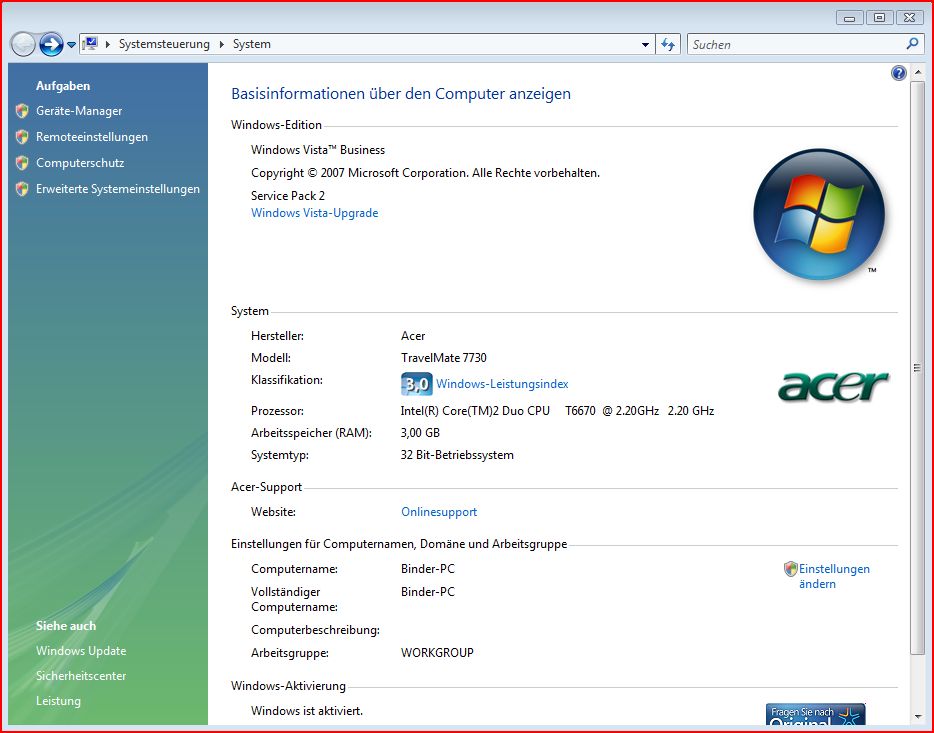Screen dimensions: 934x733
Task: Open the Windows-Leistungsindex link
Action: click(x=502, y=384)
